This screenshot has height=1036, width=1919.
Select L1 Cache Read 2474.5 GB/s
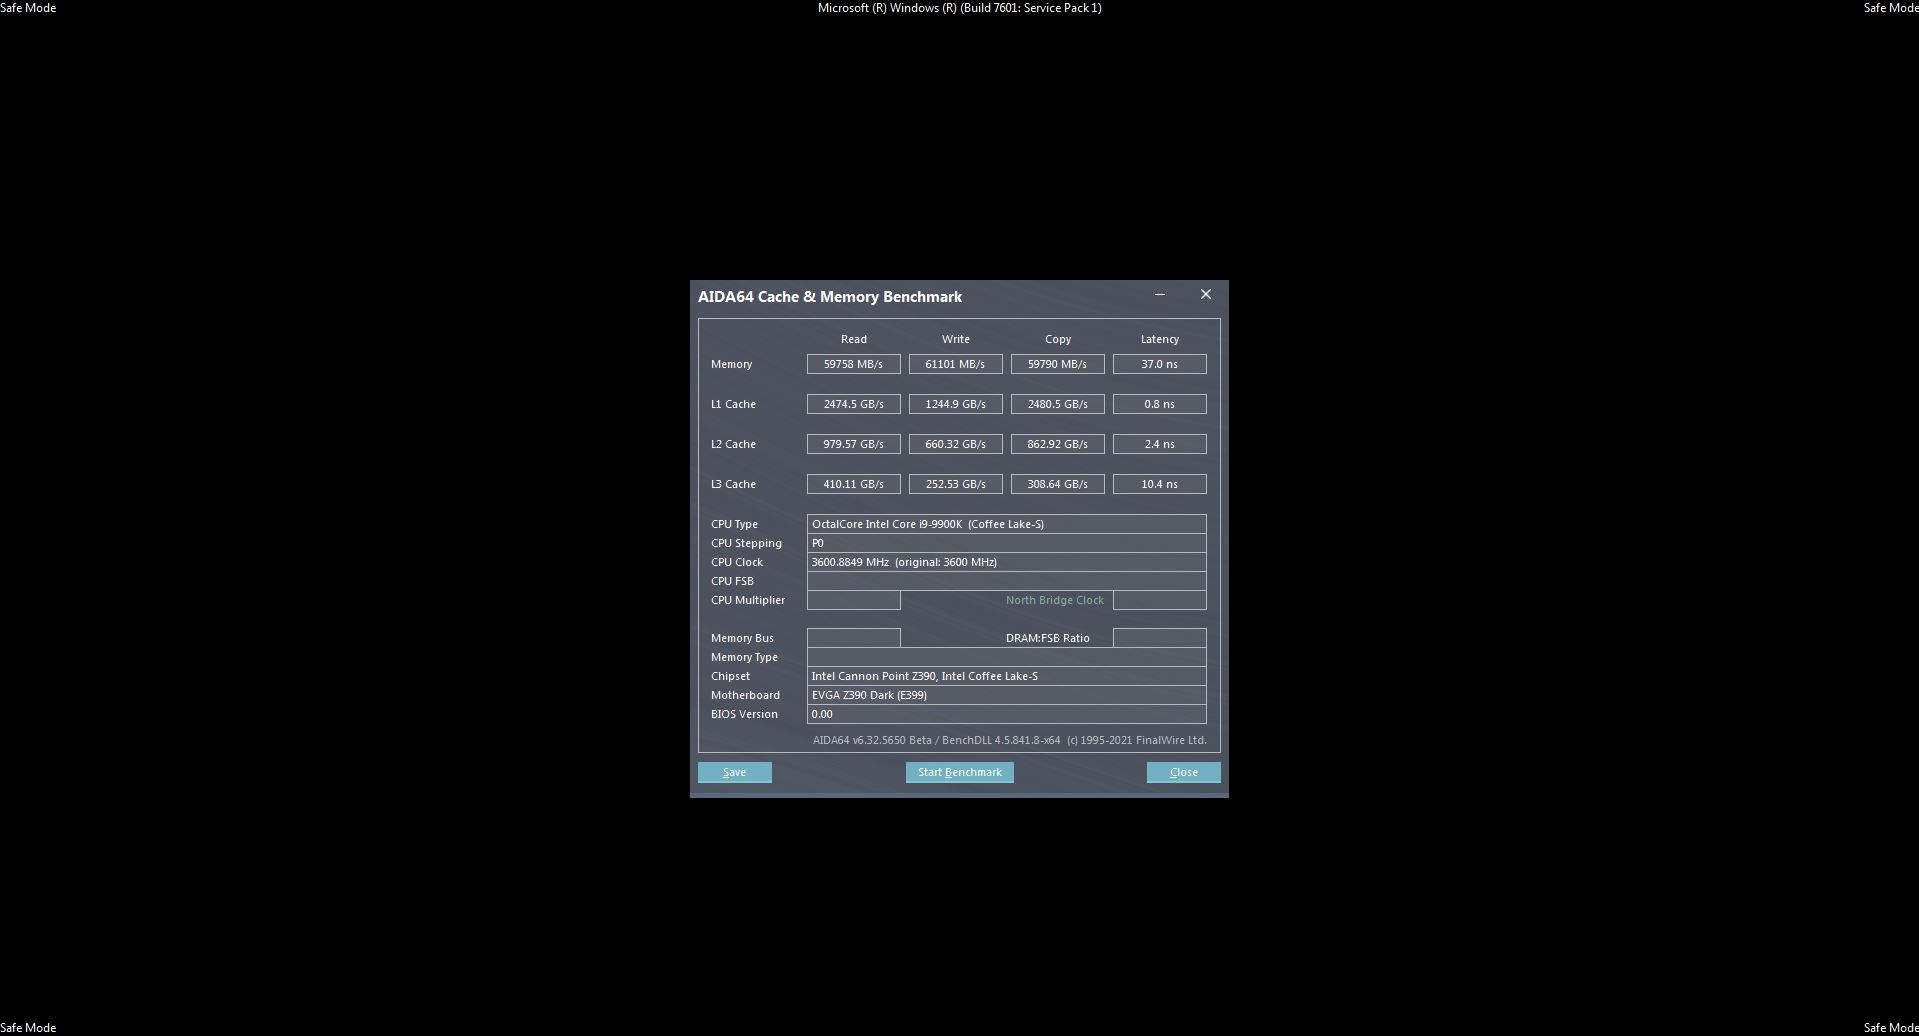pos(853,404)
